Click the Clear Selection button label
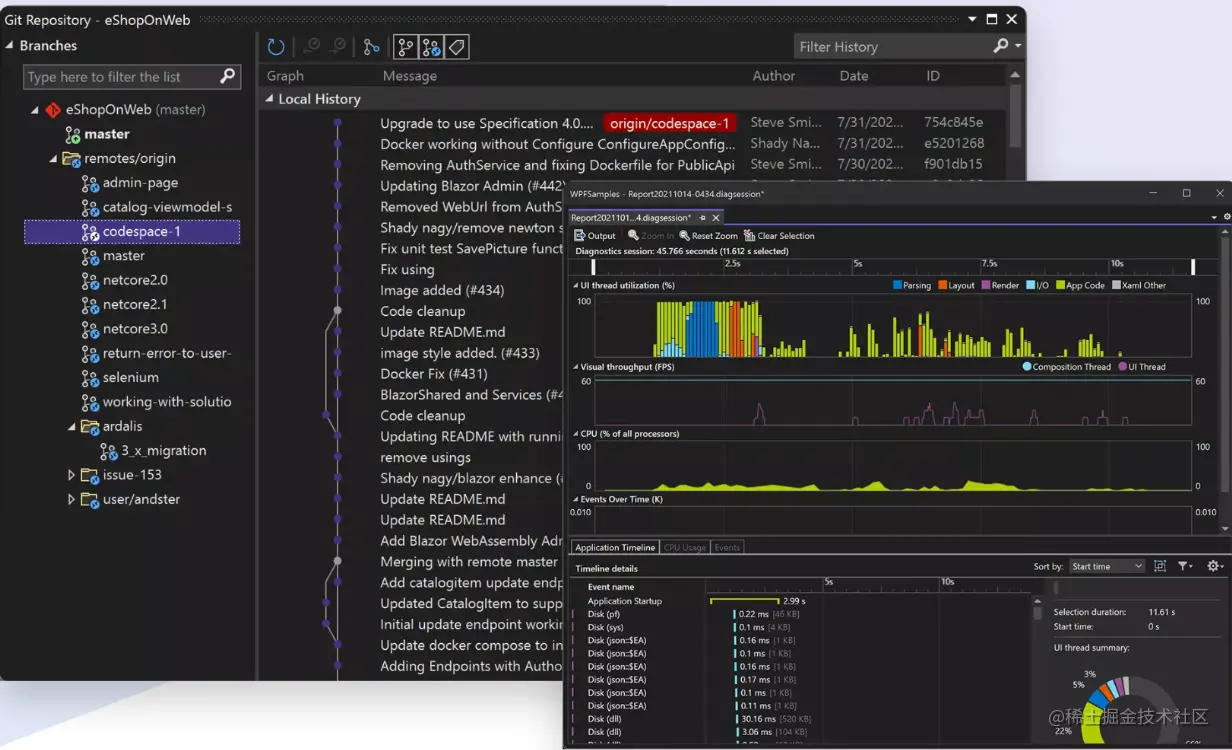Image resolution: width=1232 pixels, height=750 pixels. click(x=786, y=236)
